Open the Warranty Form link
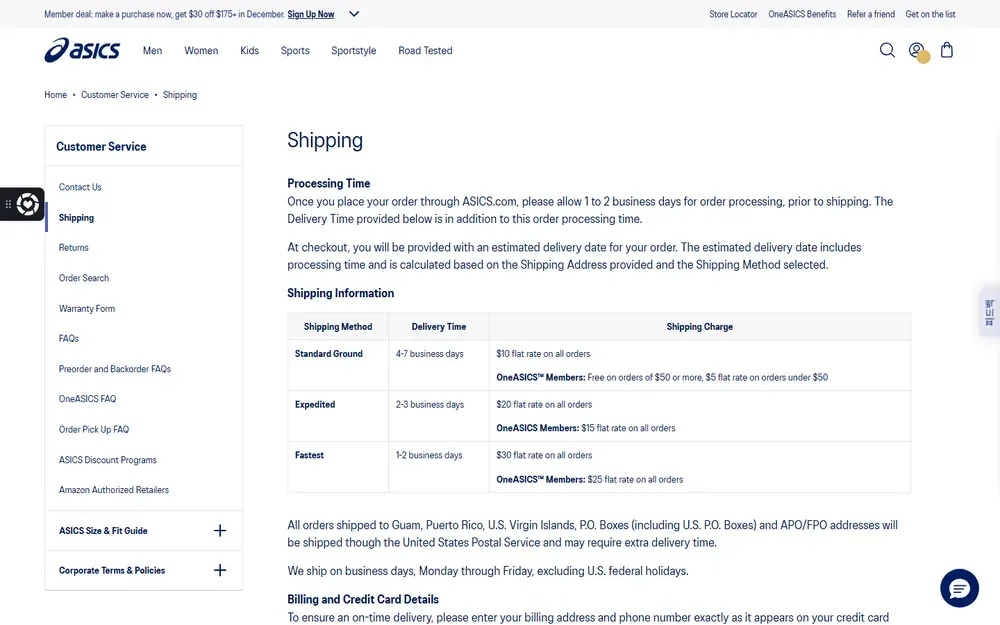 (x=87, y=309)
